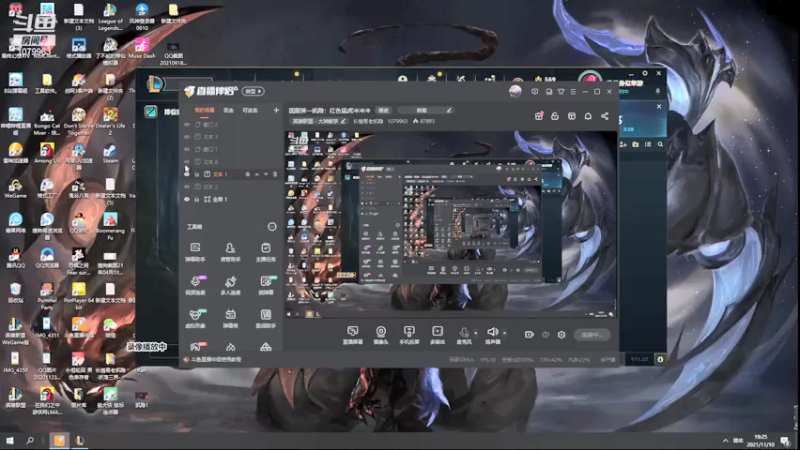Open the 房管助手 room manager tool
Image resolution: width=800 pixels, height=450 pixels.
click(x=230, y=252)
